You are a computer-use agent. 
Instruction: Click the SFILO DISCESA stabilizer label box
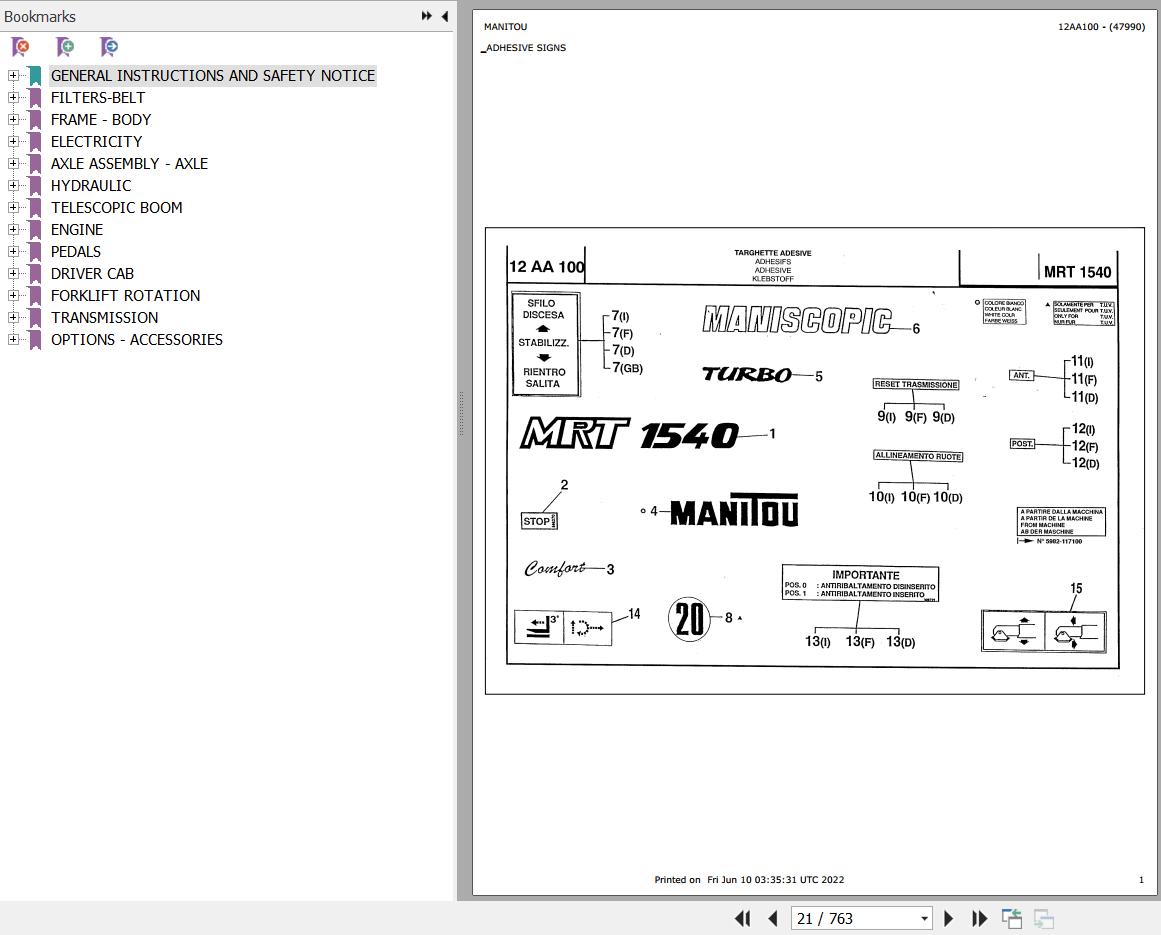[546, 343]
